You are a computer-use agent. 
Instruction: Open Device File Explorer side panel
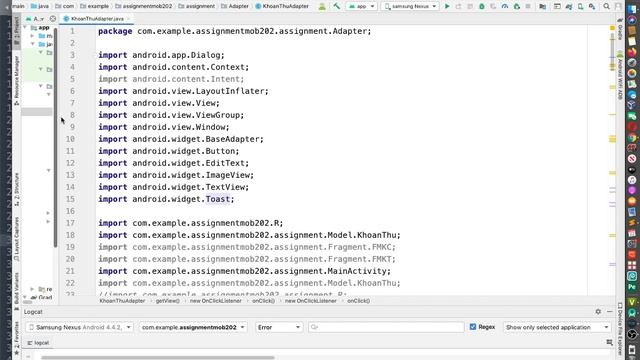[620, 329]
